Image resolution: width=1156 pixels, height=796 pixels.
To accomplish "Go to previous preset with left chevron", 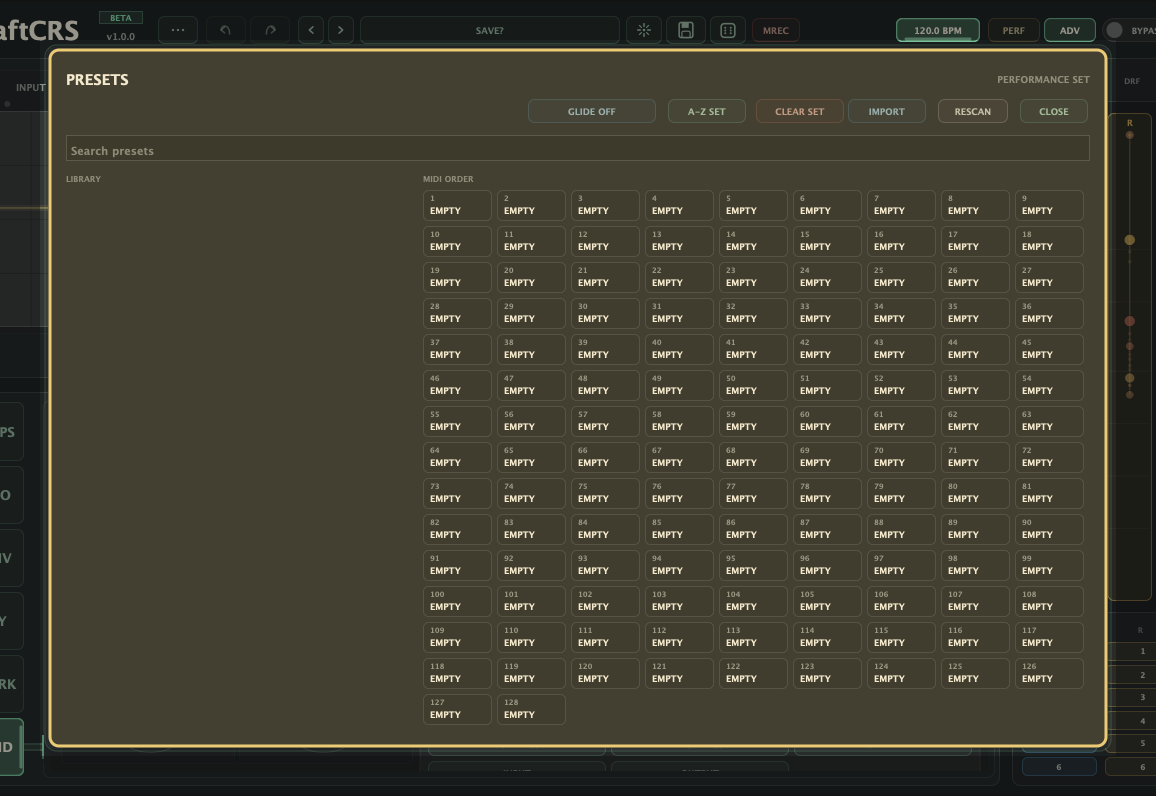I will pyautogui.click(x=311, y=30).
